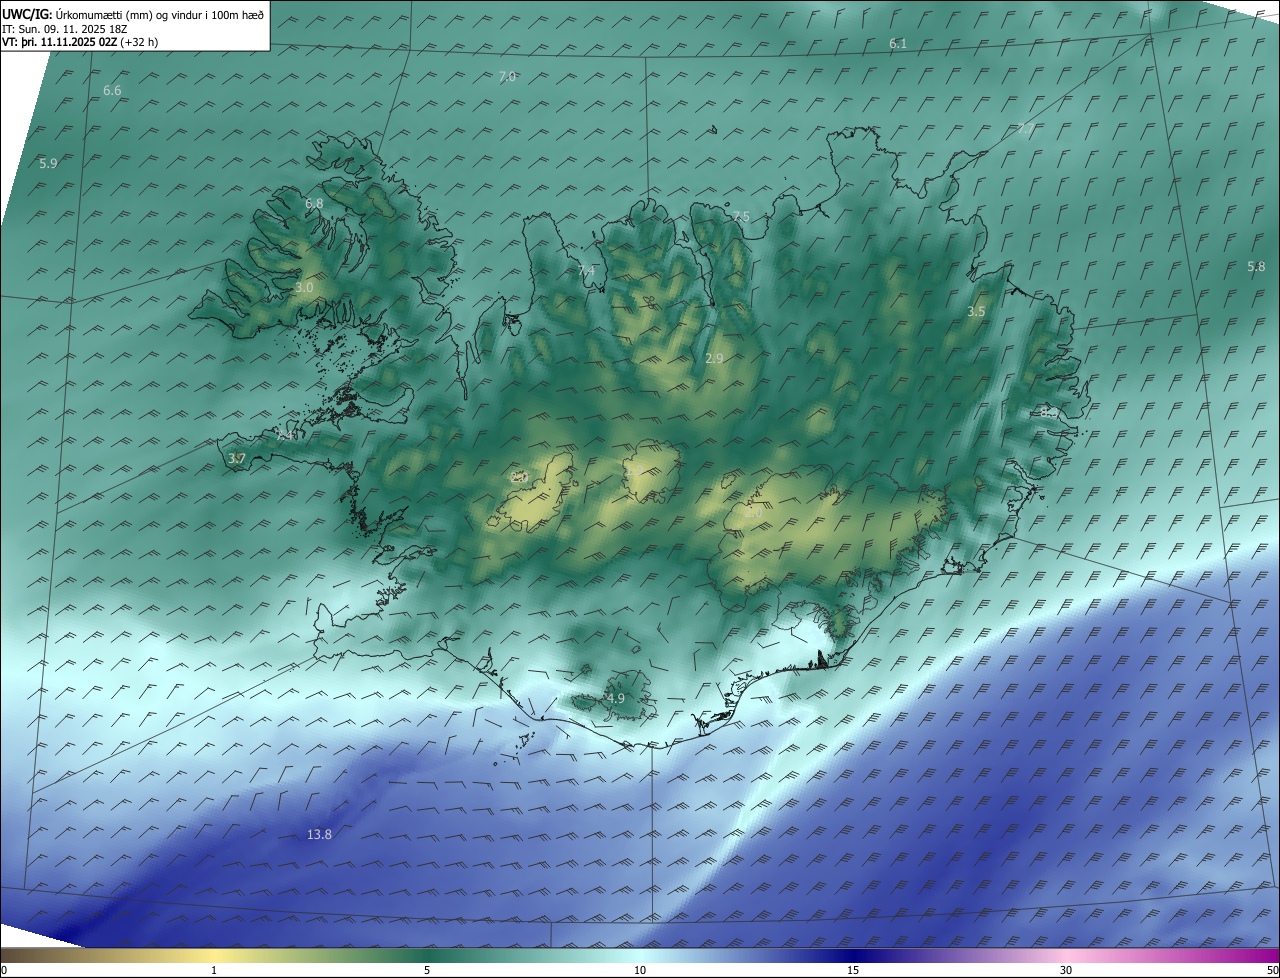Click the 6.6 value label
Image resolution: width=1280 pixels, height=978 pixels.
pos(112,91)
